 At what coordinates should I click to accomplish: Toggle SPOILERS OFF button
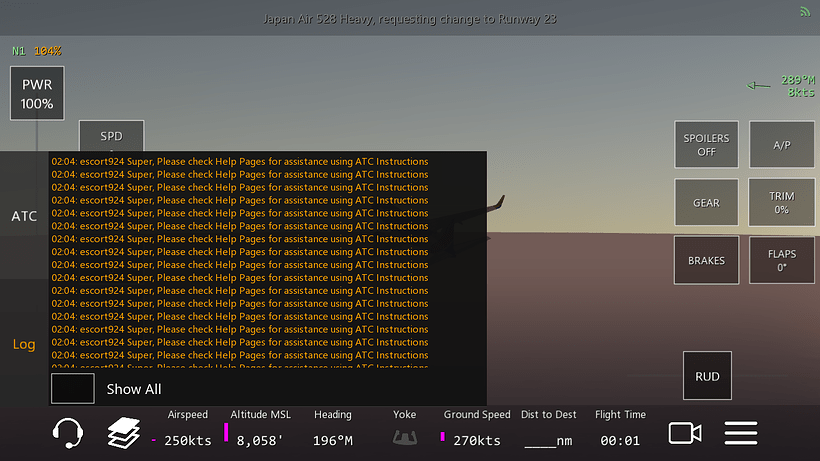tap(706, 145)
